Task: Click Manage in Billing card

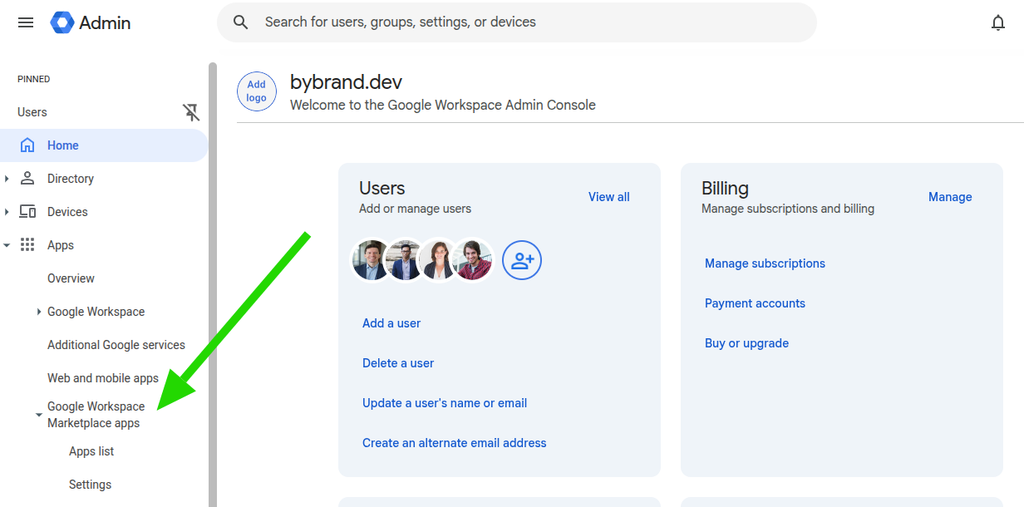Action: pos(950,197)
